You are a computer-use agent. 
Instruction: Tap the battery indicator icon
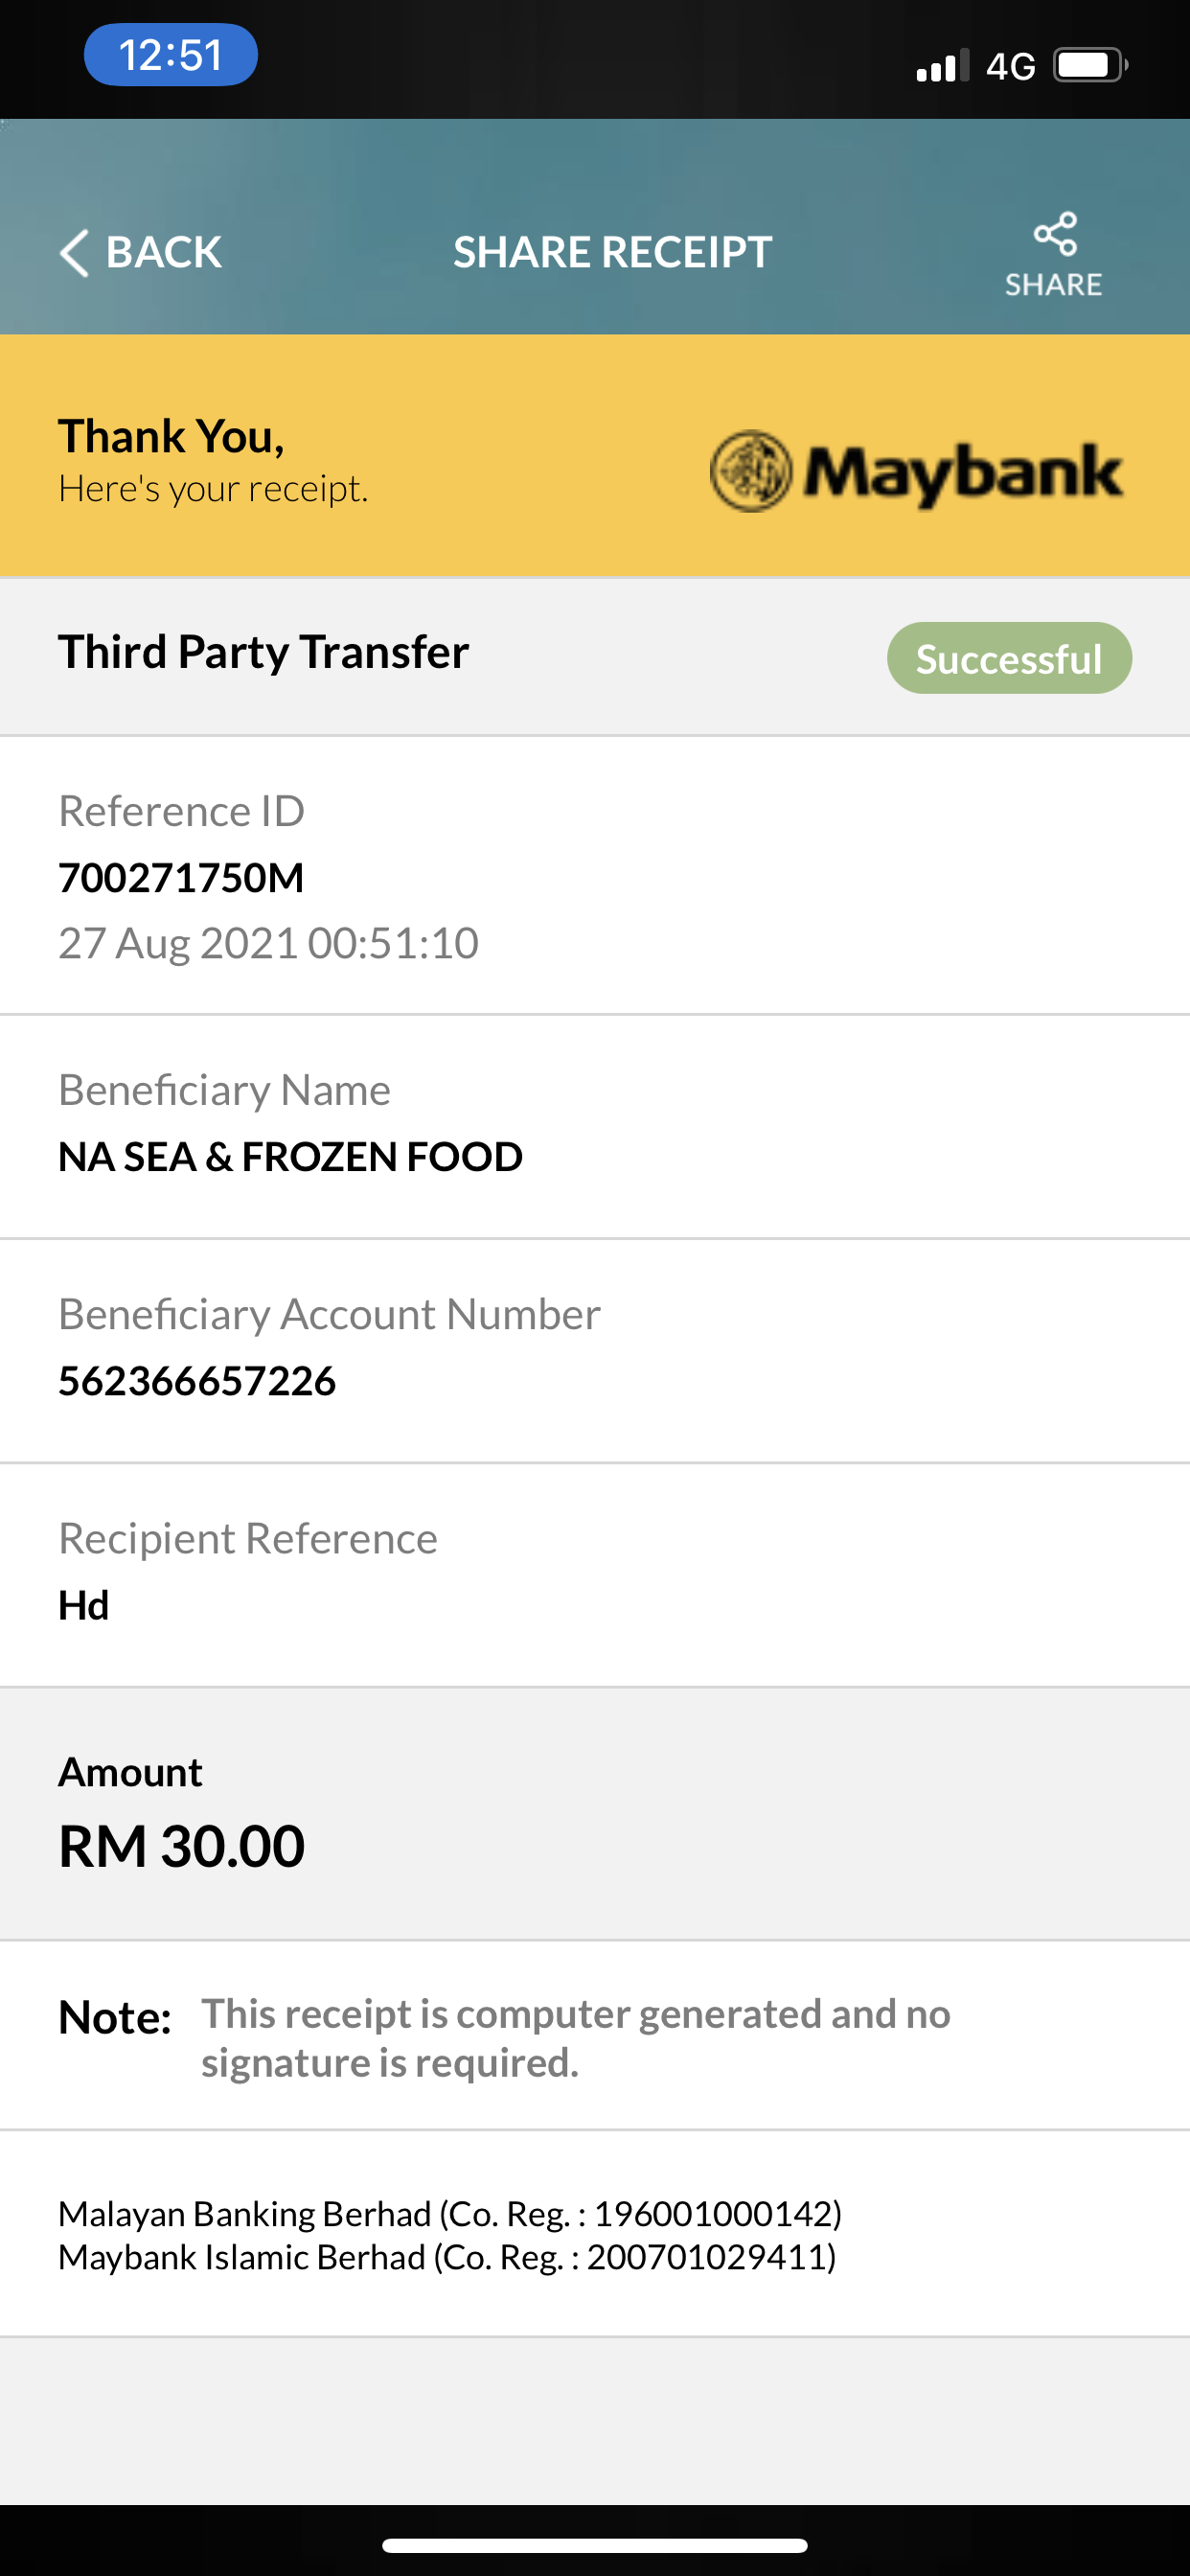point(1091,66)
